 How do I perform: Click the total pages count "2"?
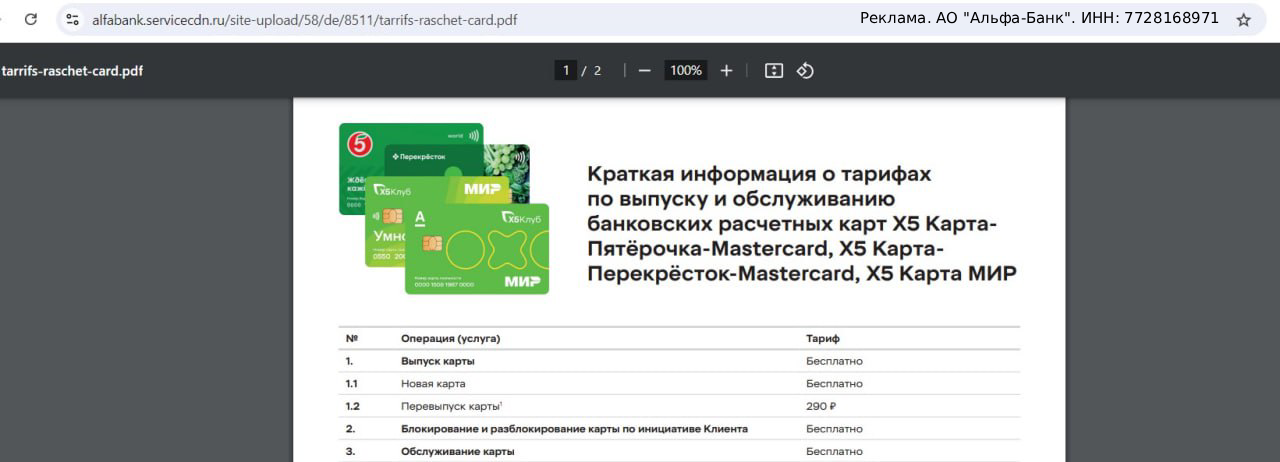(x=597, y=70)
